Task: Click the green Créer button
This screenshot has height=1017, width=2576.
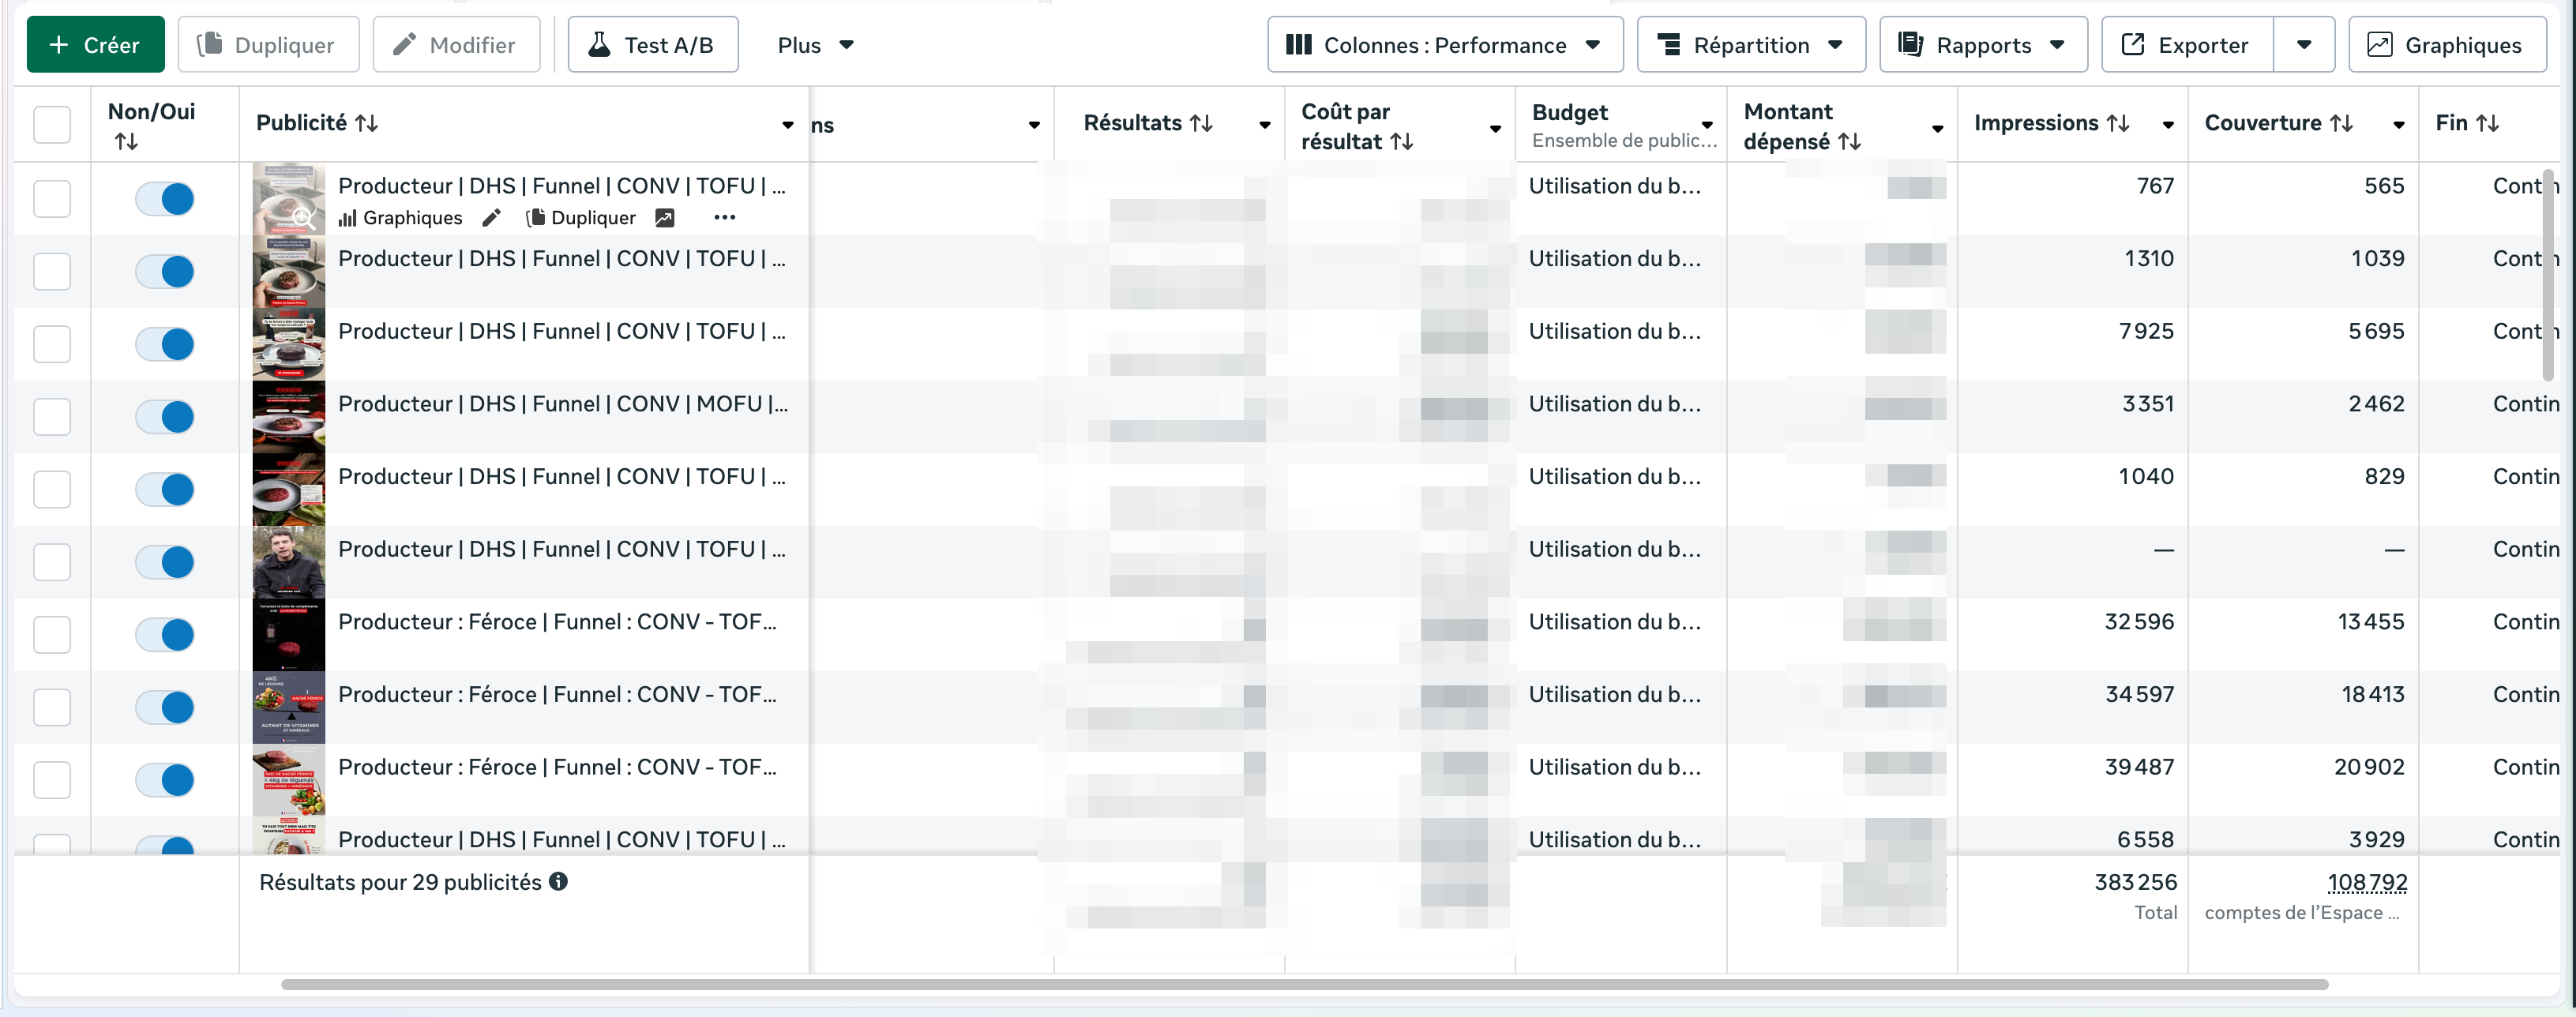Action: click(x=95, y=45)
